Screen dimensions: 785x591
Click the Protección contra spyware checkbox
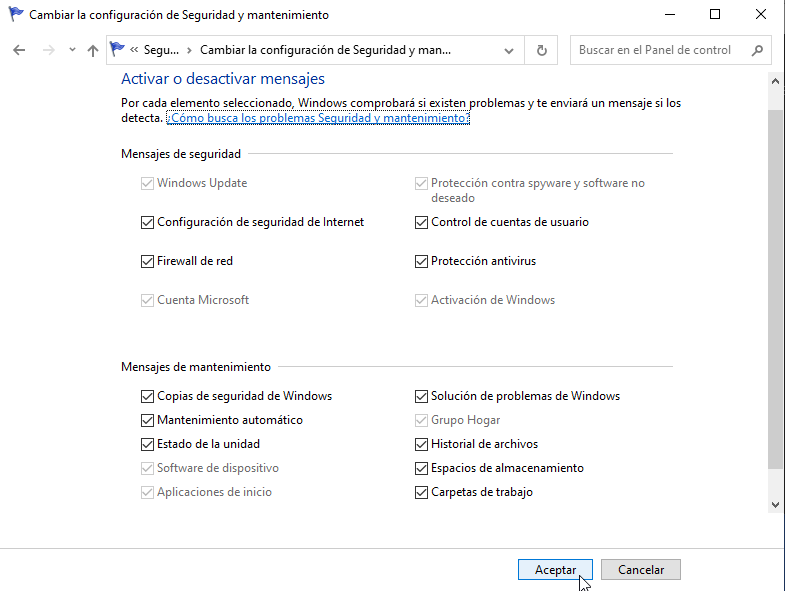tap(421, 183)
